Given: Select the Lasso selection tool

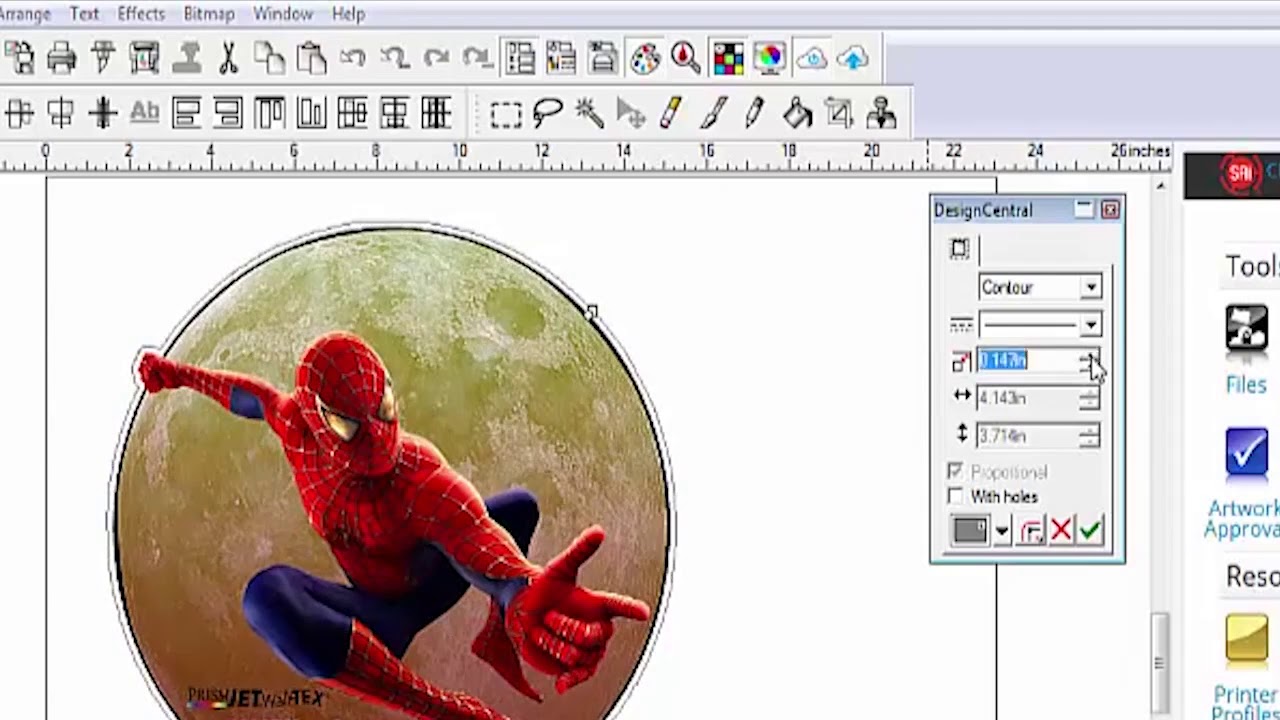Looking at the screenshot, I should [547, 114].
